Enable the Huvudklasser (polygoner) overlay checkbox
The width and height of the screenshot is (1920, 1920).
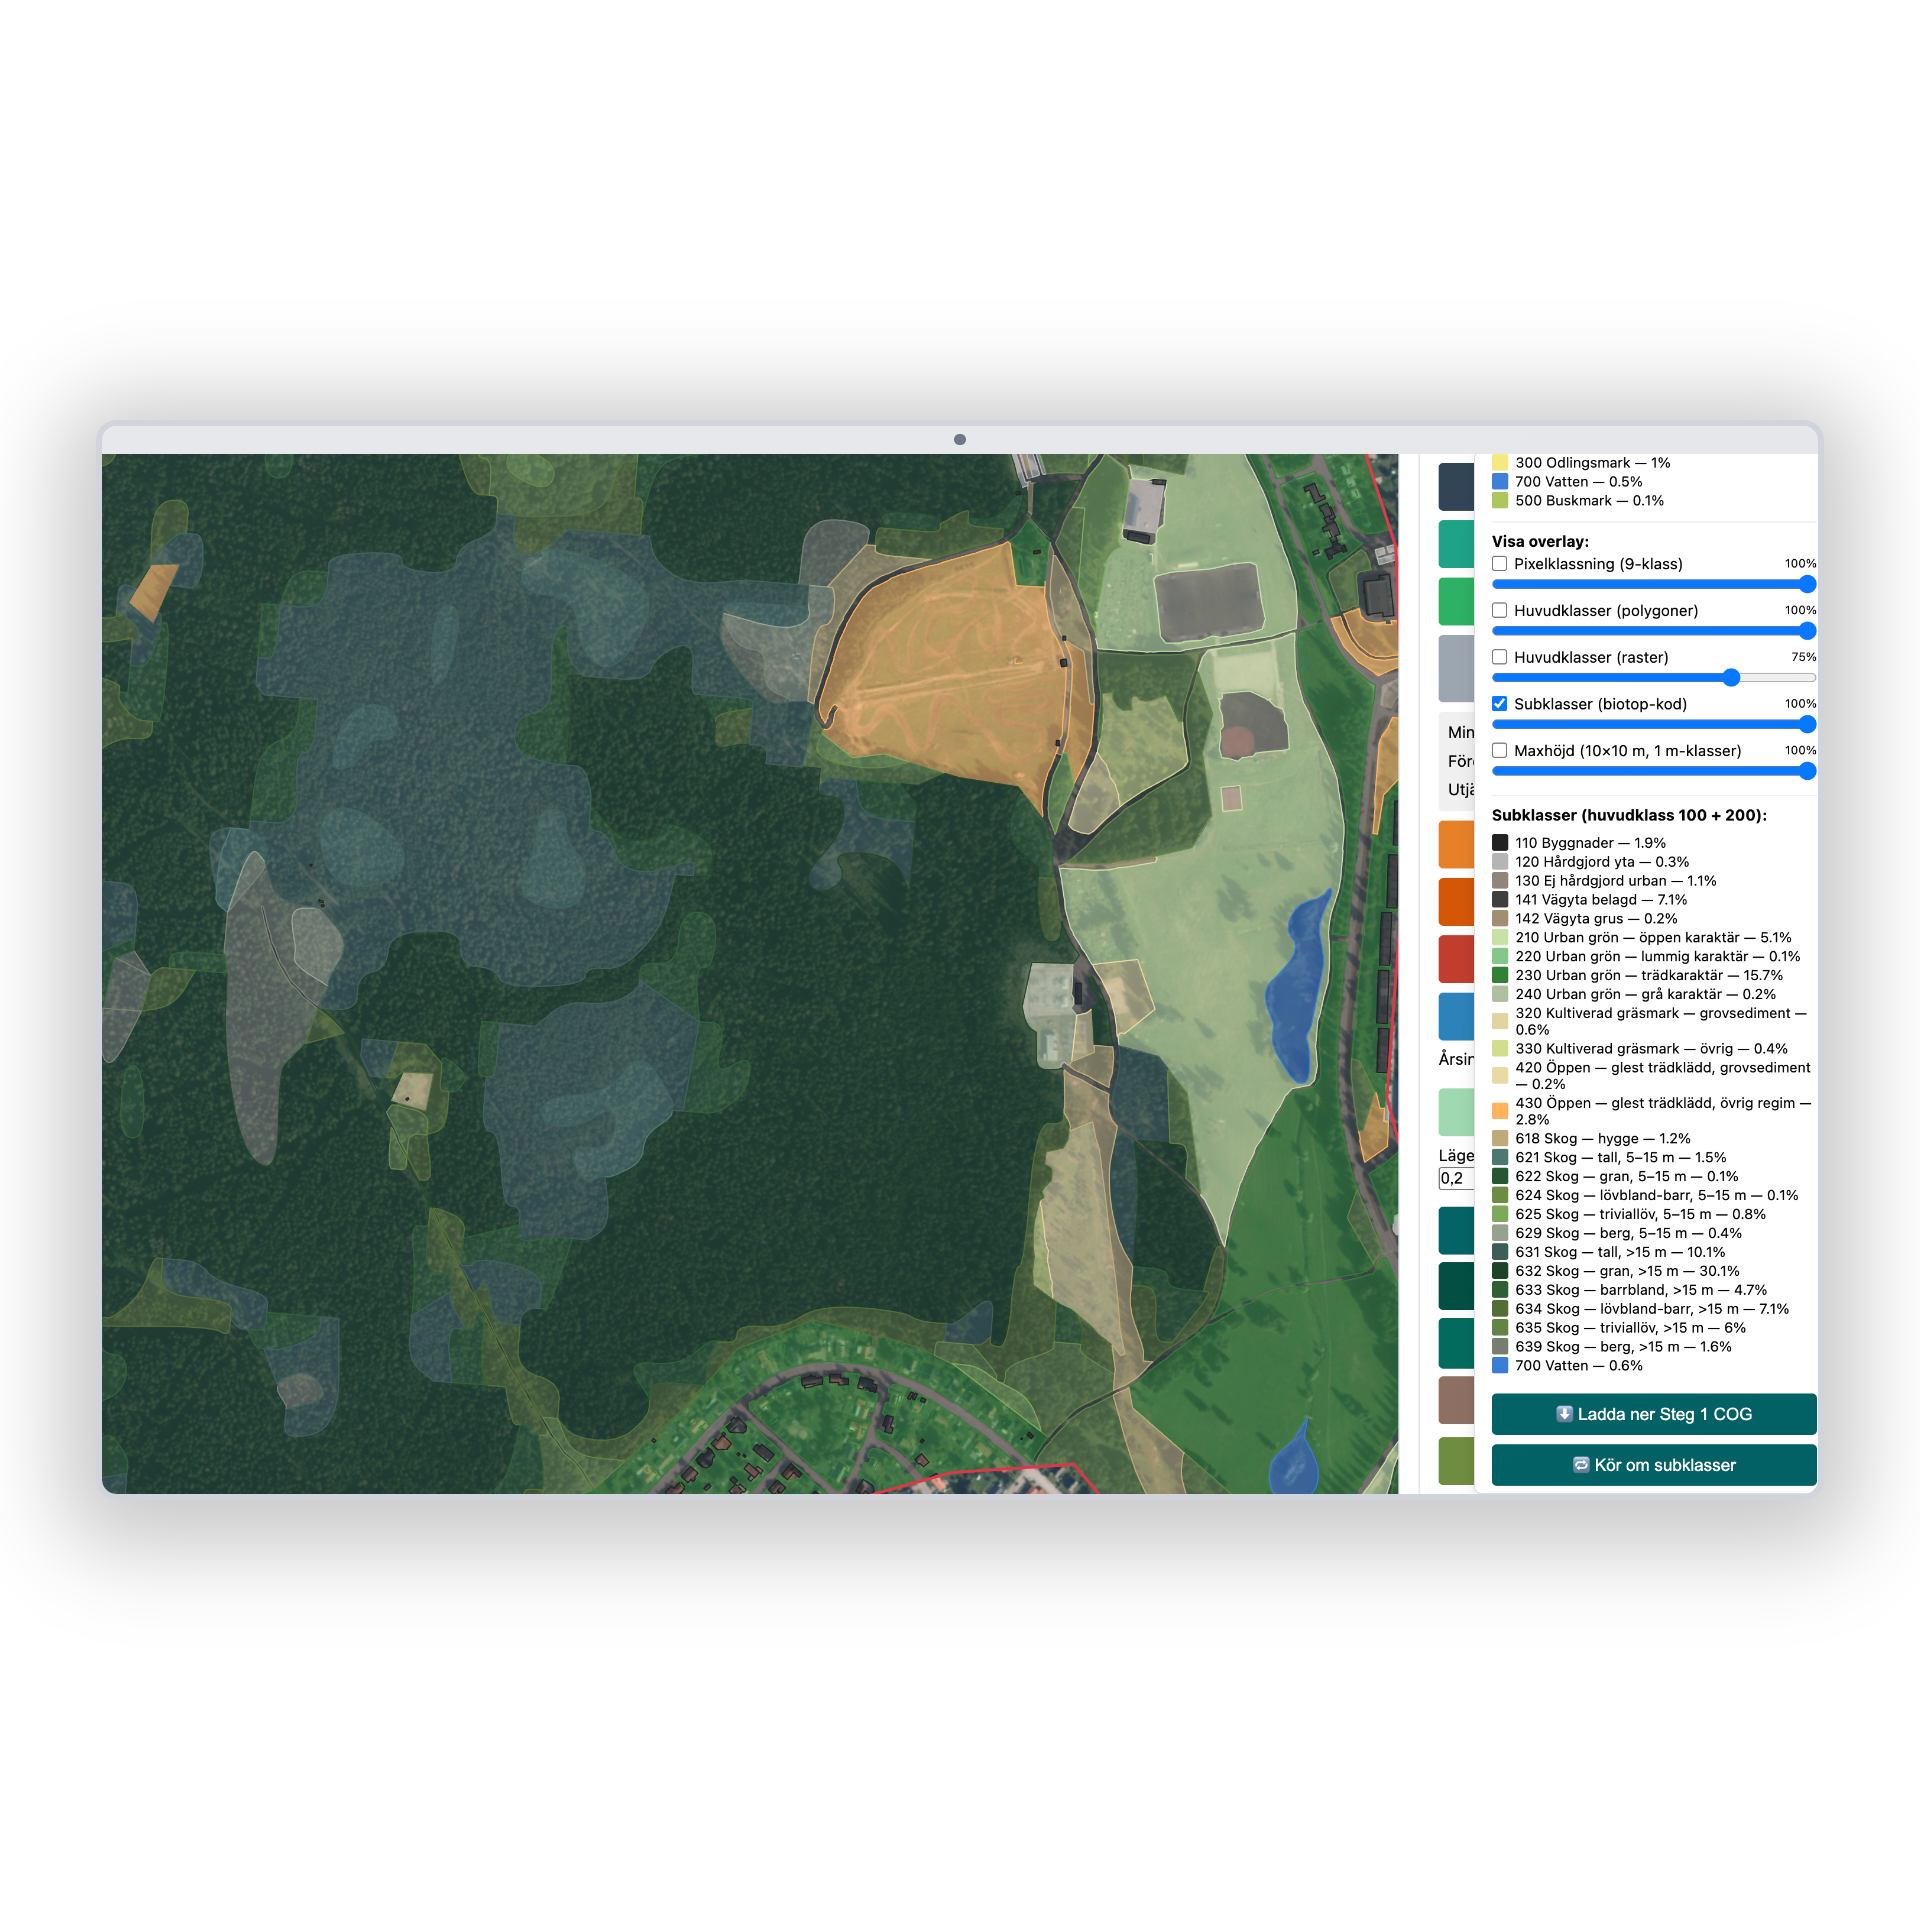coord(1500,610)
